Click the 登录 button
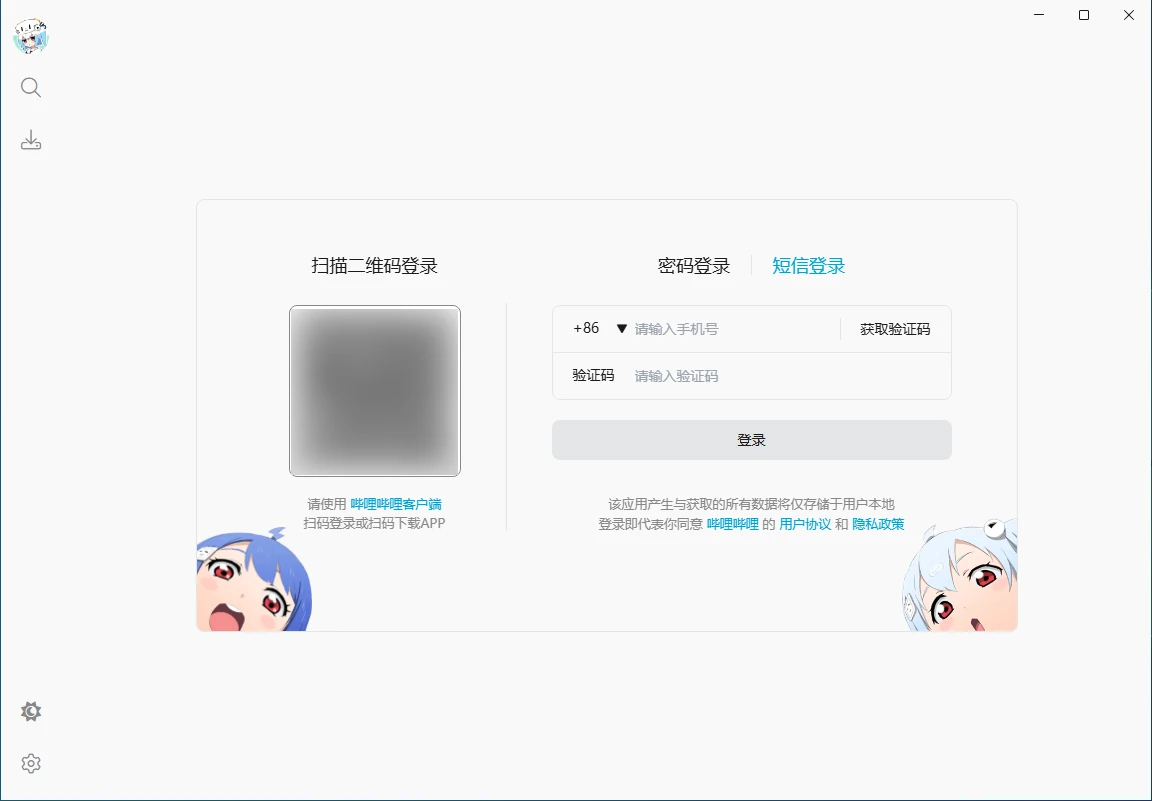The width and height of the screenshot is (1152, 801). click(x=751, y=440)
